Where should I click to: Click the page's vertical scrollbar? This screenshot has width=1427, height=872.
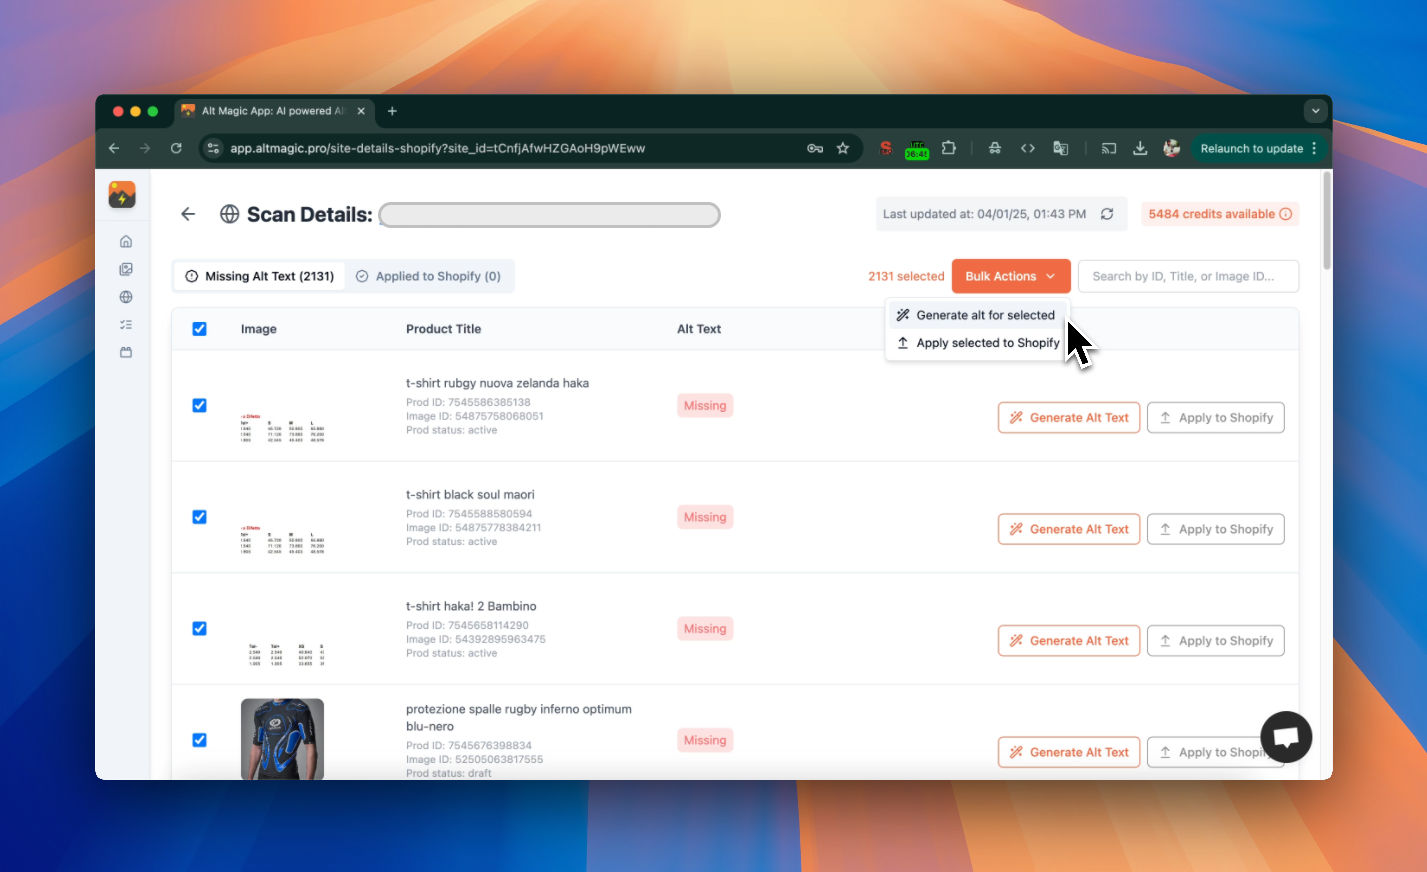point(1327,221)
